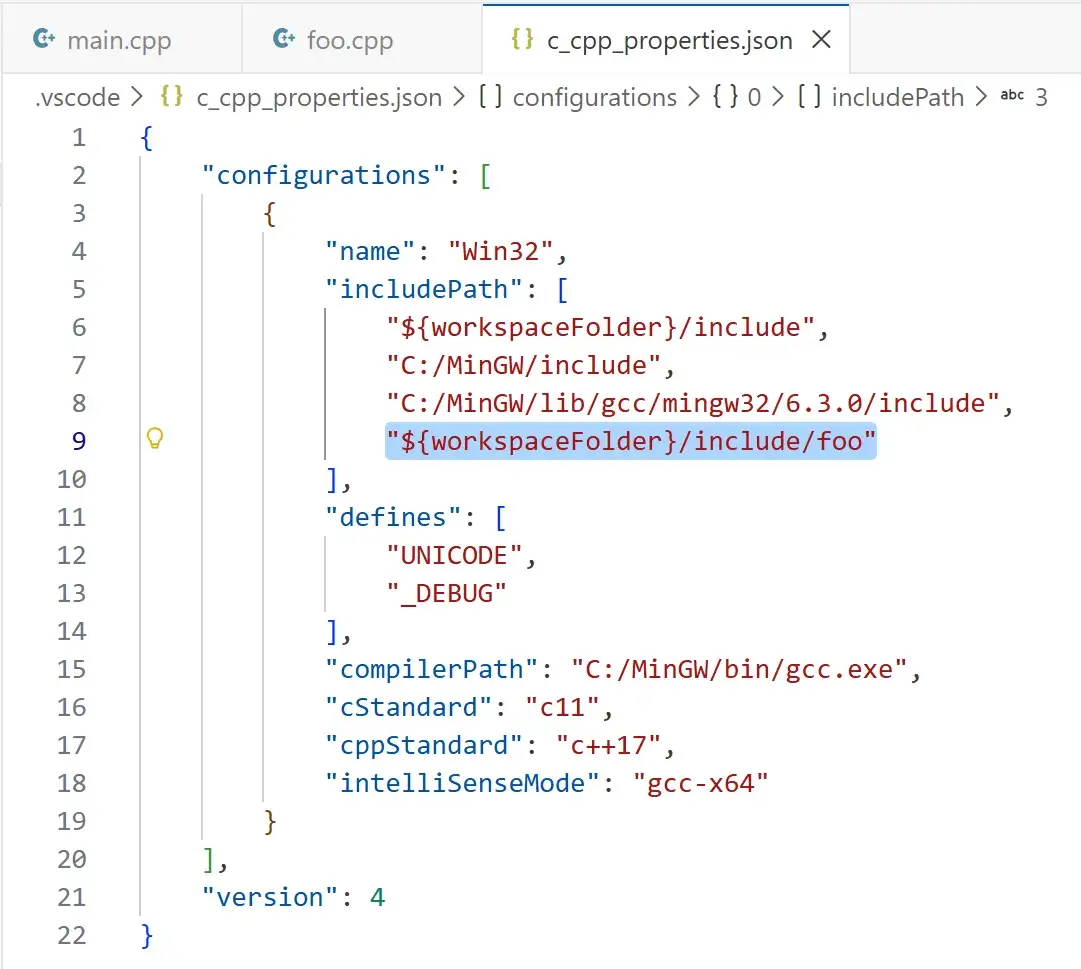This screenshot has width=1081, height=969.
Task: Click line number 9 in the gutter
Action: coord(79,441)
